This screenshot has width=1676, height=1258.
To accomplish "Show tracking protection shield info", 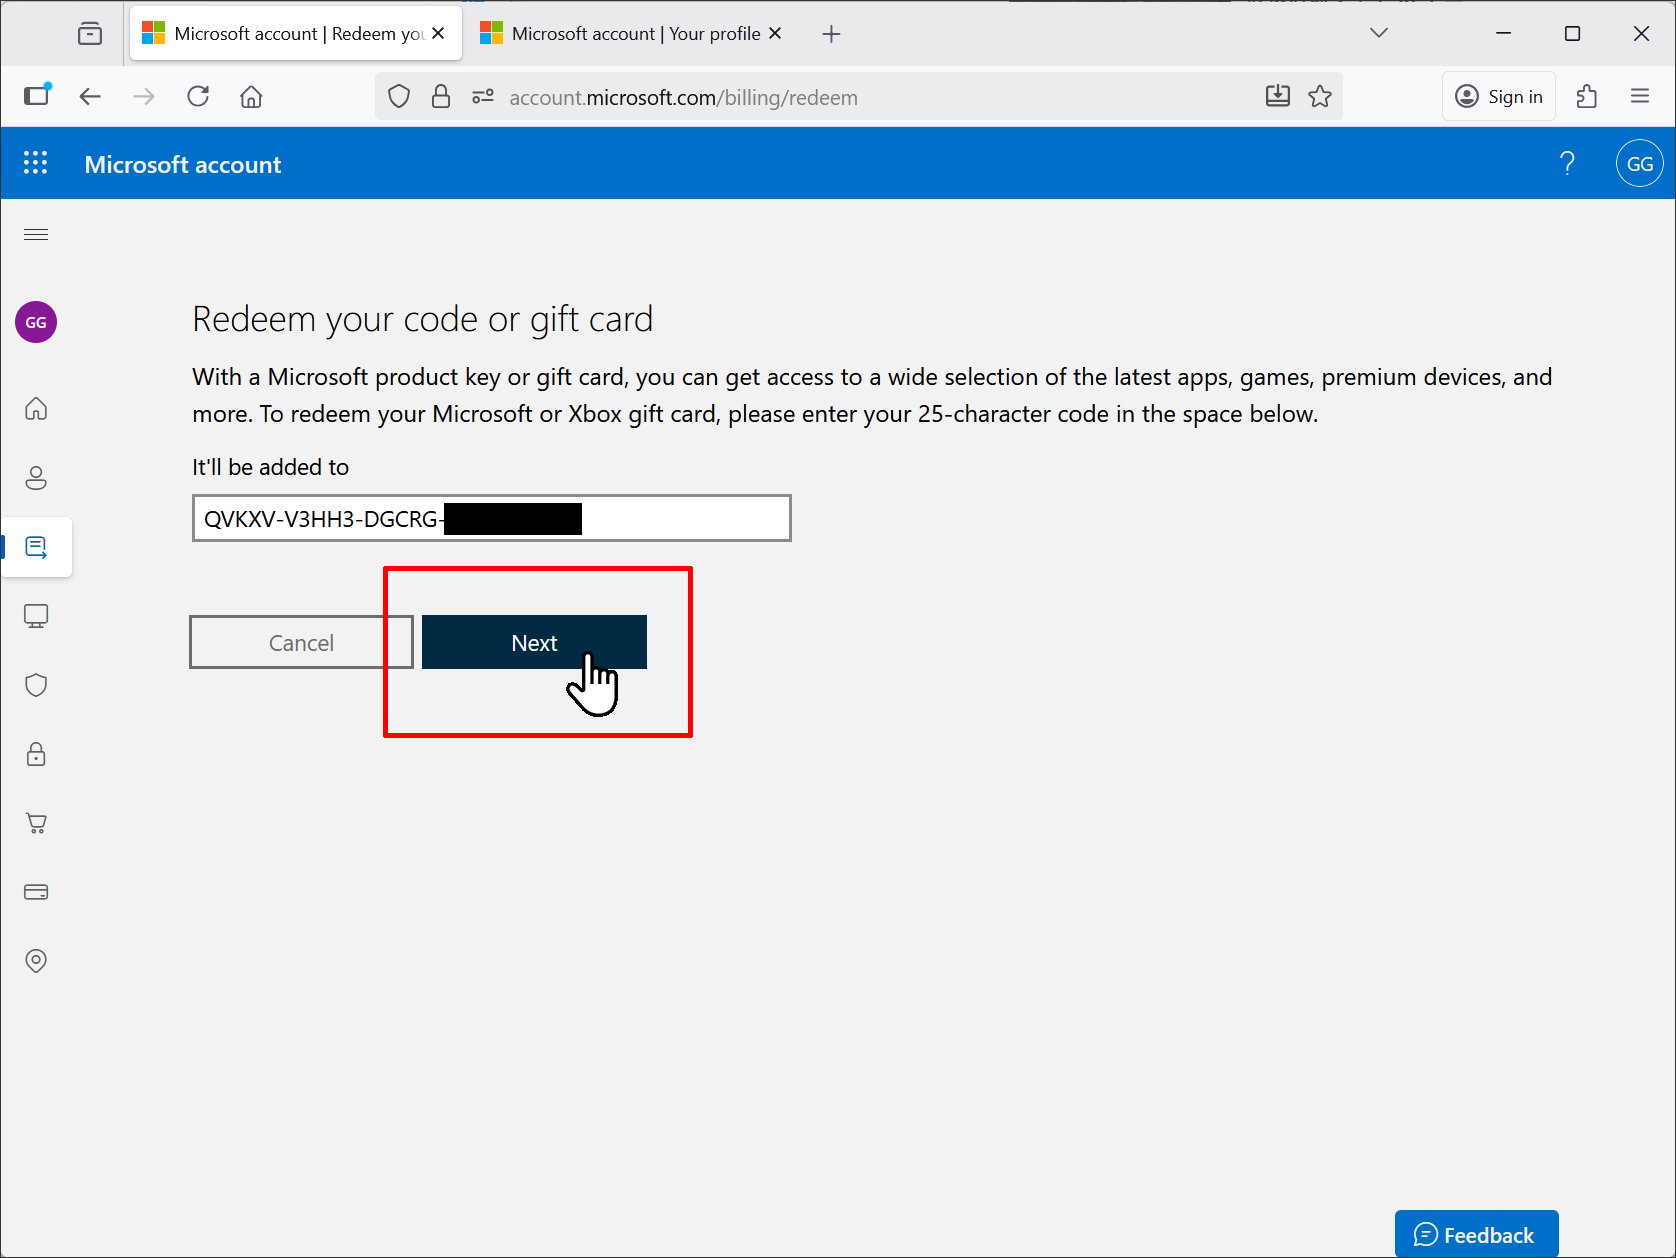I will tap(399, 97).
